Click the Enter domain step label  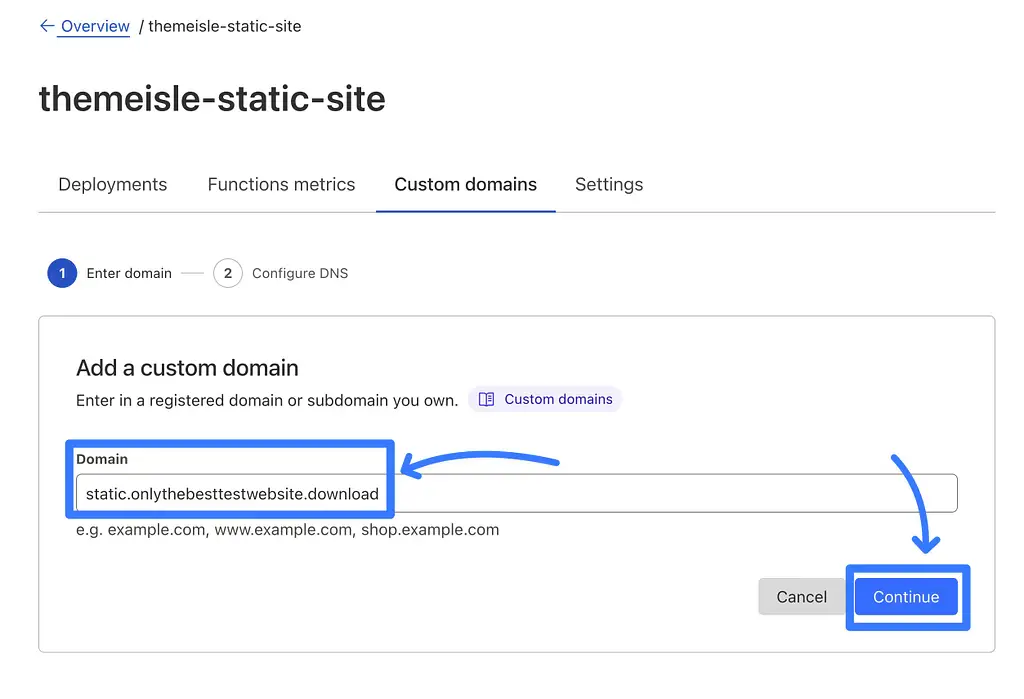(129, 273)
